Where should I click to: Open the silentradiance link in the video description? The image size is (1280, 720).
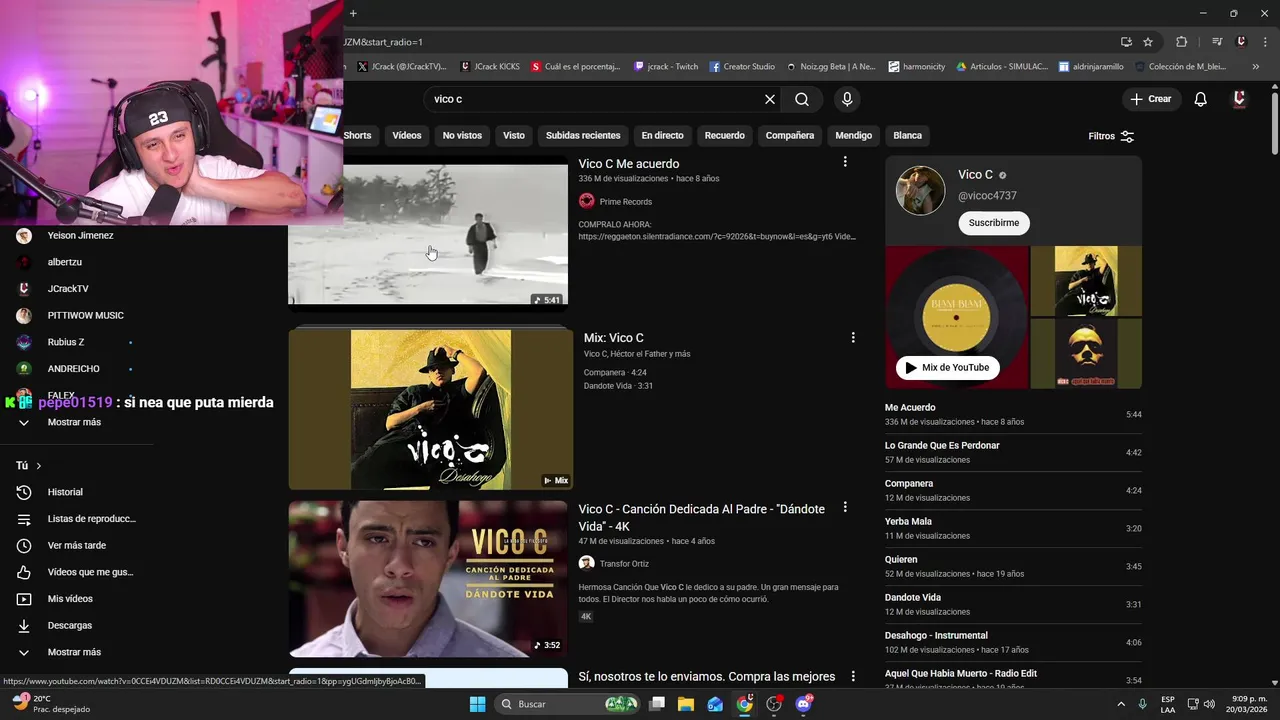(717, 237)
